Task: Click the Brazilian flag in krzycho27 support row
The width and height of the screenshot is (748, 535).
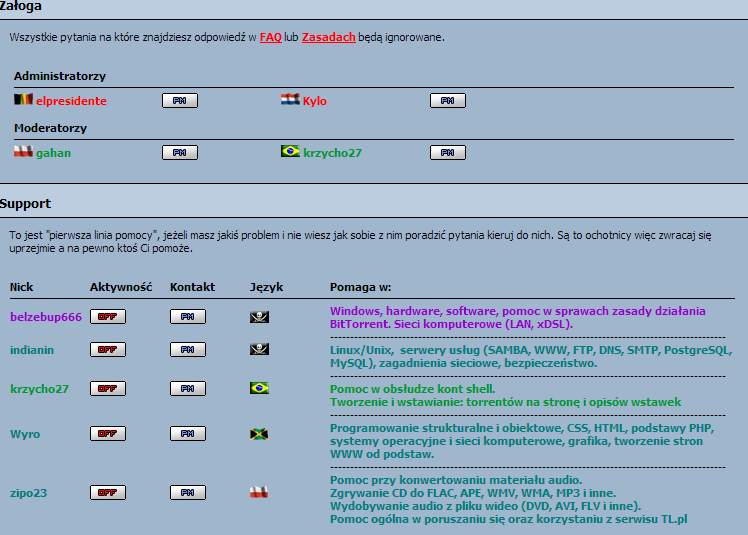Action: [260, 388]
